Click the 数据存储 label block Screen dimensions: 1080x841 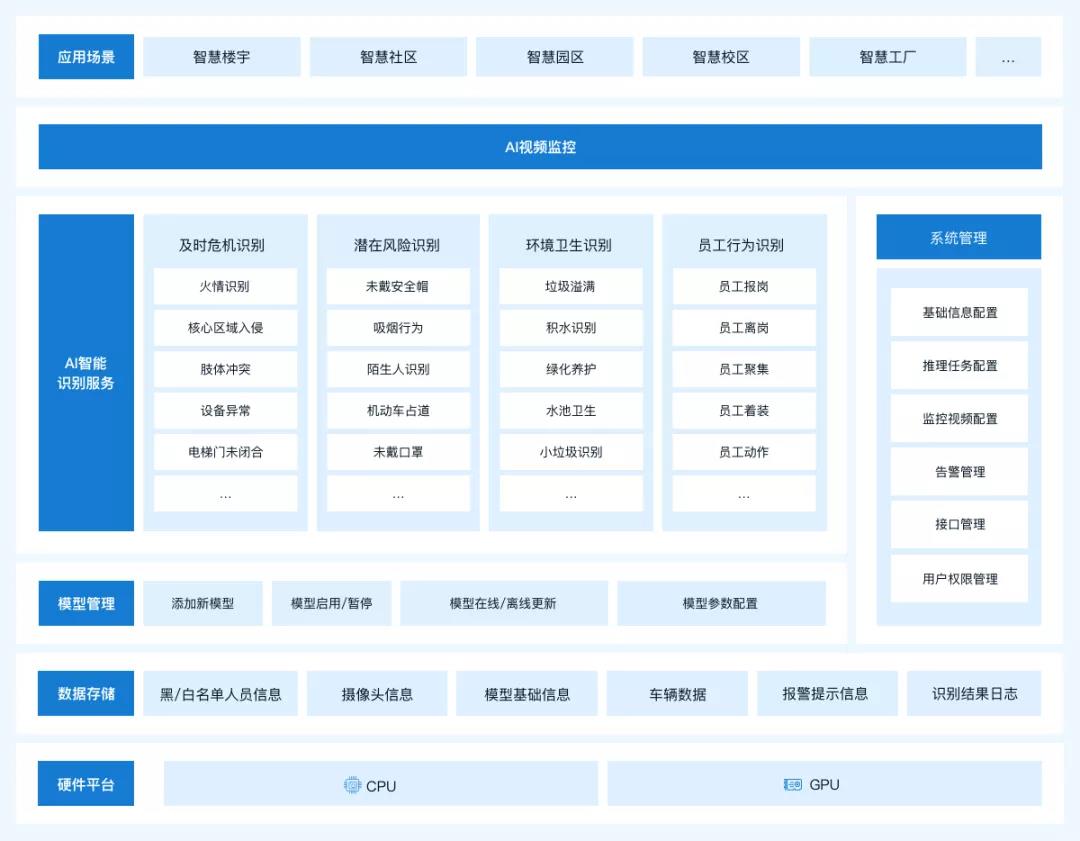[x=86, y=694]
